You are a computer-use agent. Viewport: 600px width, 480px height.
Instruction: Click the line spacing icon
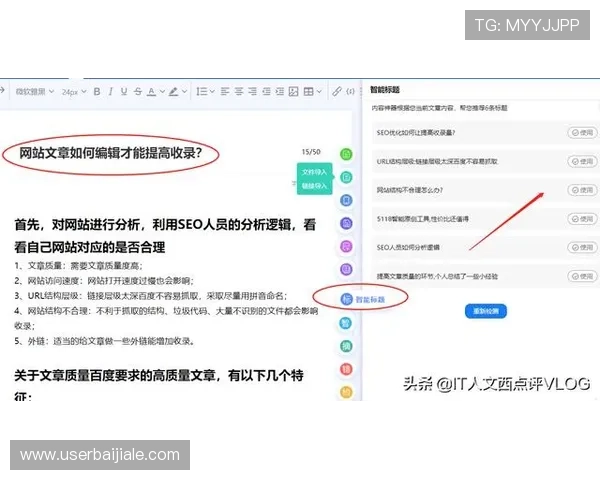point(202,91)
